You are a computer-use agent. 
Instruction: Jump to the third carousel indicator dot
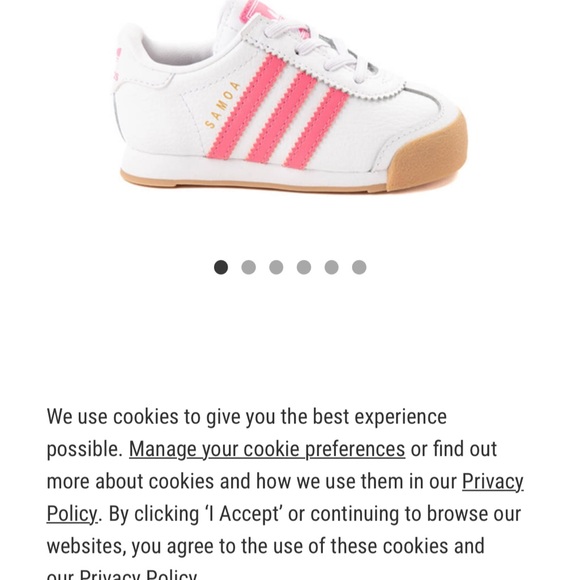click(276, 267)
